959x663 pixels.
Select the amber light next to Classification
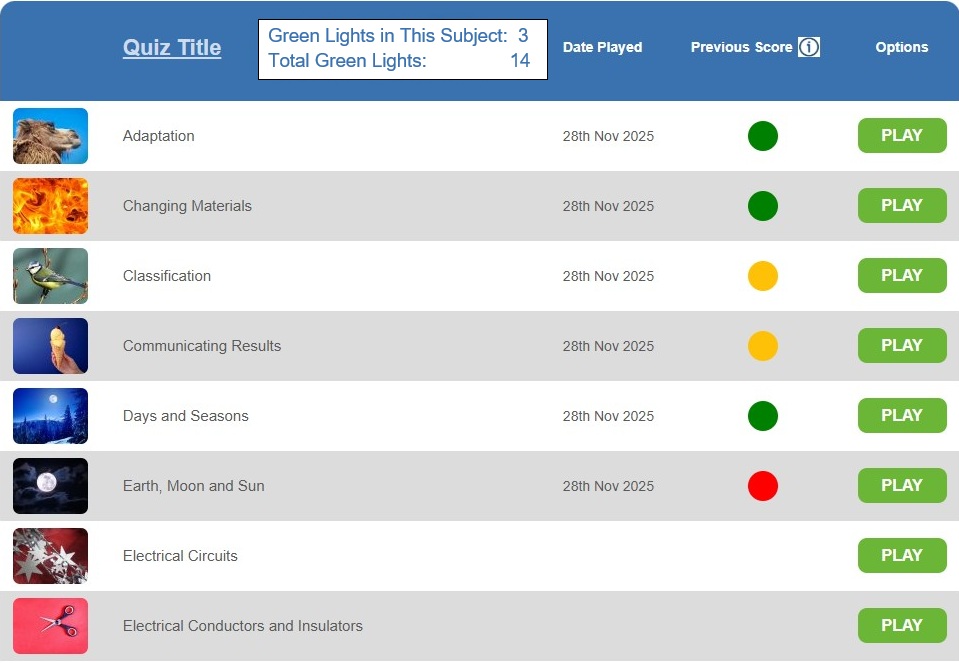[x=763, y=275]
